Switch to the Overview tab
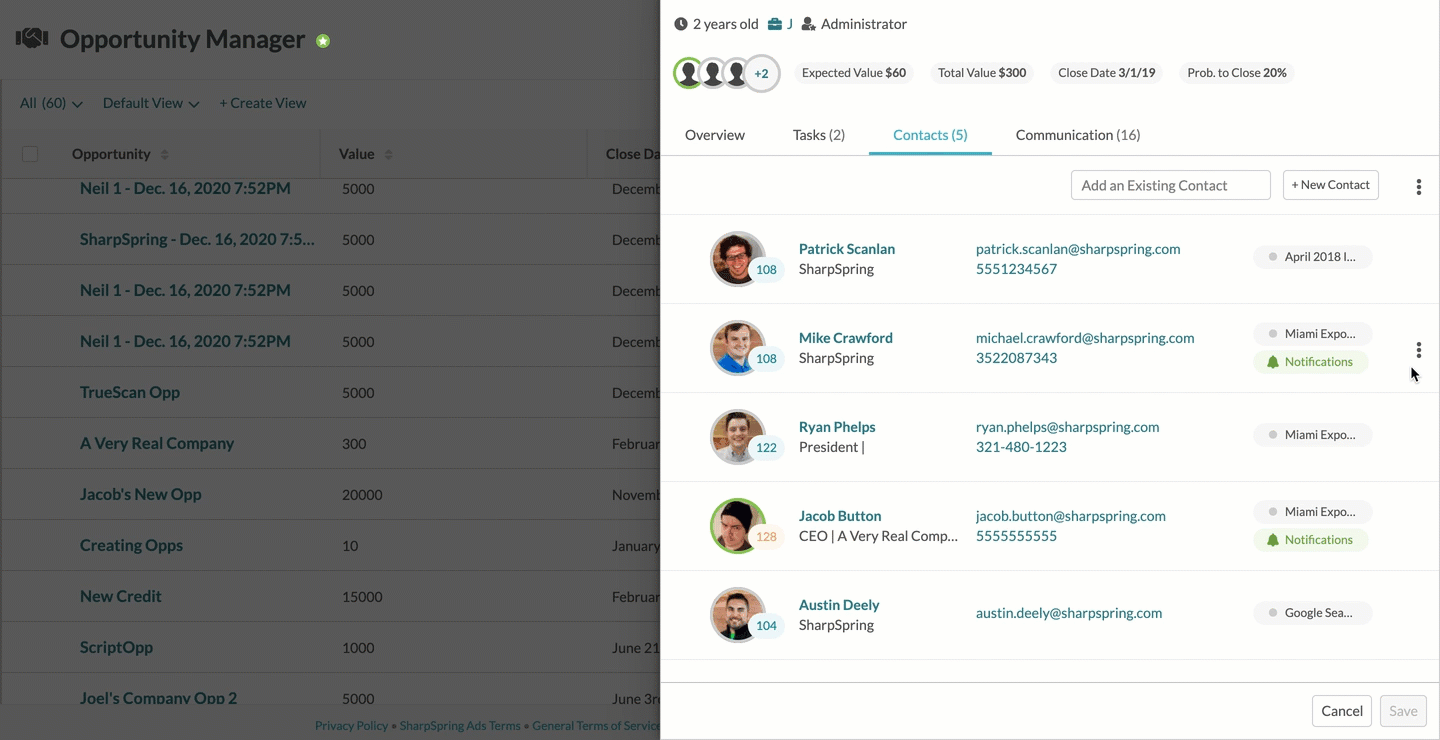The image size is (1440, 740). [715, 135]
